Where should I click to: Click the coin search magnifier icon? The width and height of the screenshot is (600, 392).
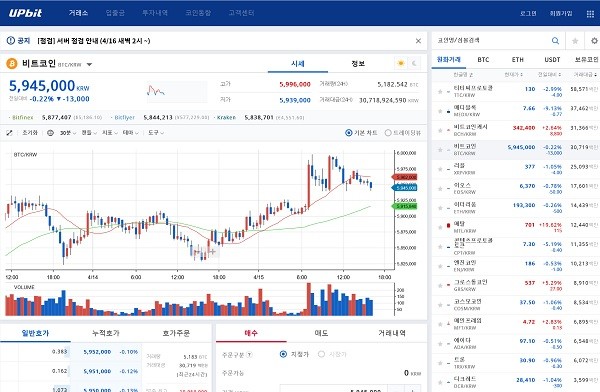pos(555,41)
